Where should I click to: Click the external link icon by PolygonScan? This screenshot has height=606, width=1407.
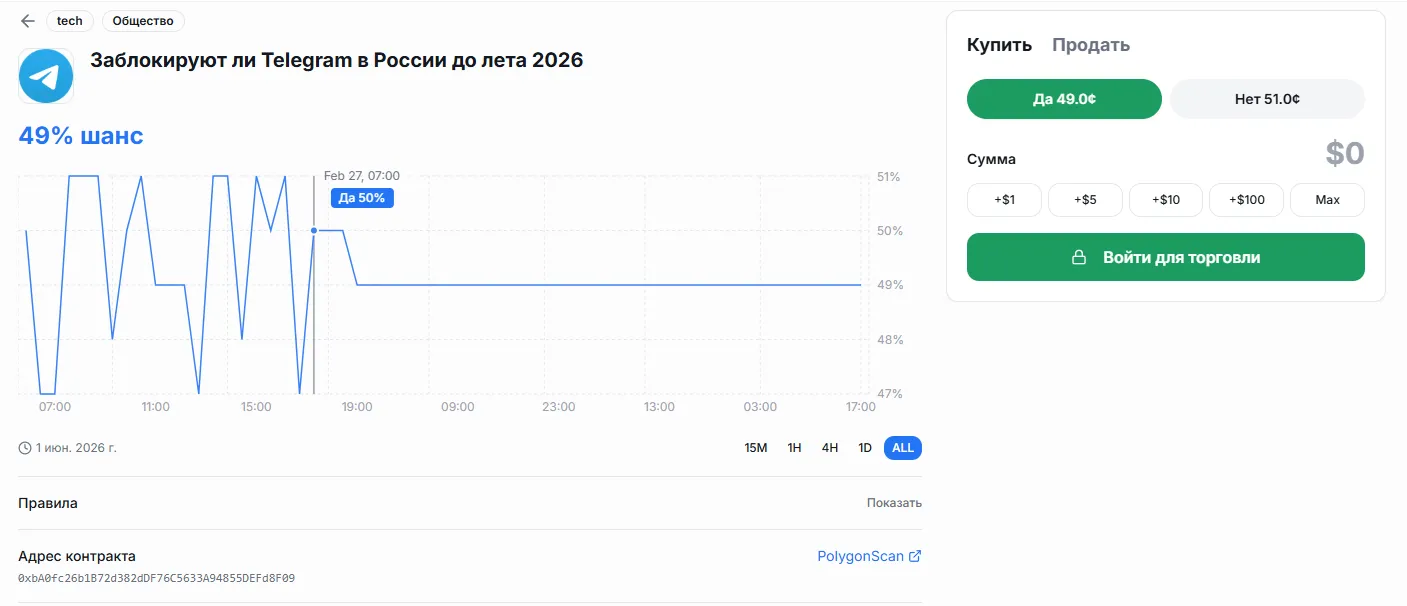[x=914, y=556]
